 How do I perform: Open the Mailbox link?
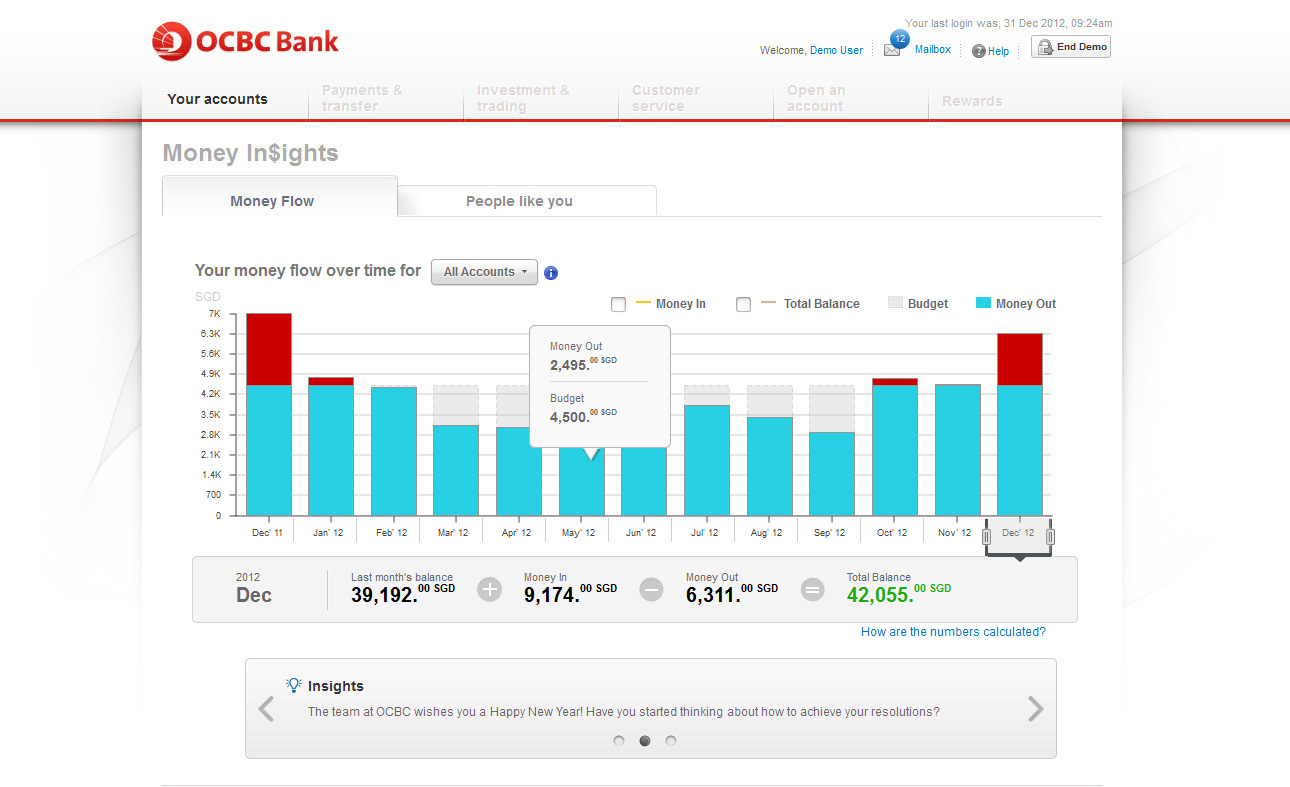pos(933,49)
